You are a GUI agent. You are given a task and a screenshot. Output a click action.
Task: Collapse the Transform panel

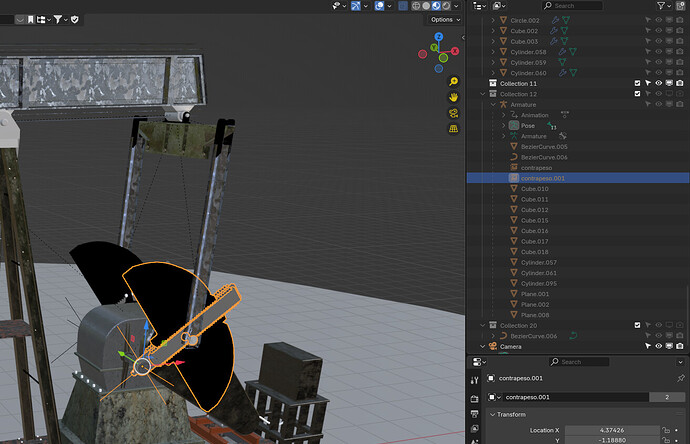492,414
